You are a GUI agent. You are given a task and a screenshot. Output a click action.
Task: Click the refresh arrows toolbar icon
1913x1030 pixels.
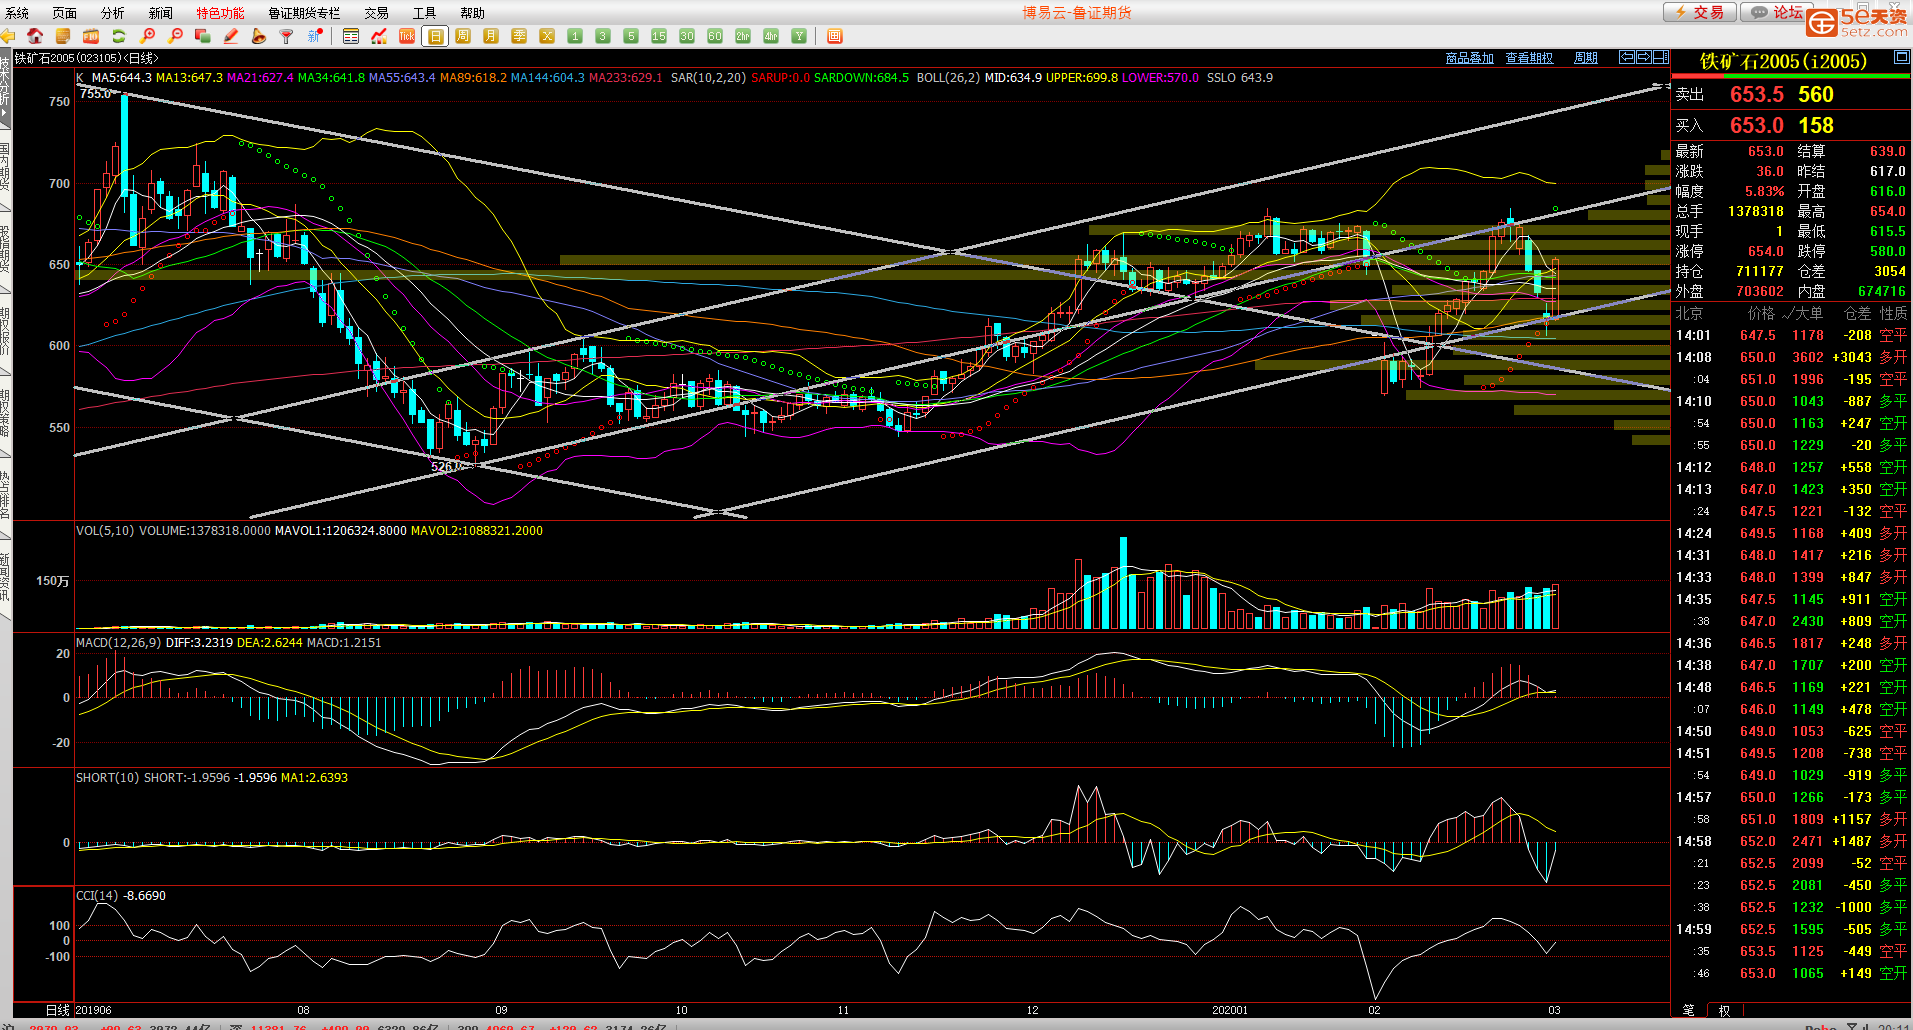pyautogui.click(x=118, y=36)
